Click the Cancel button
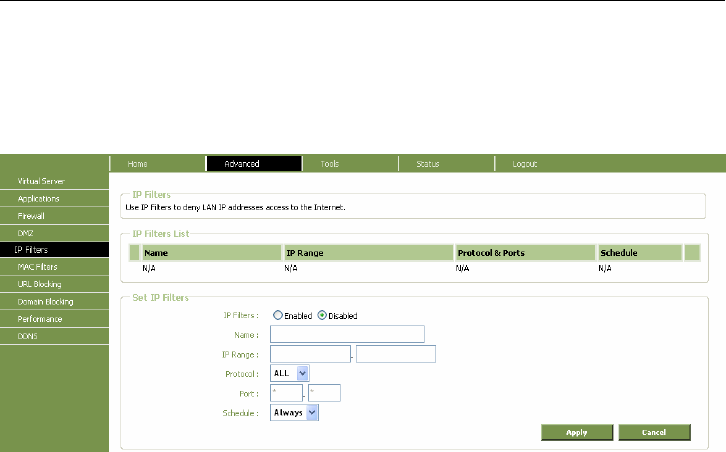 (x=654, y=432)
